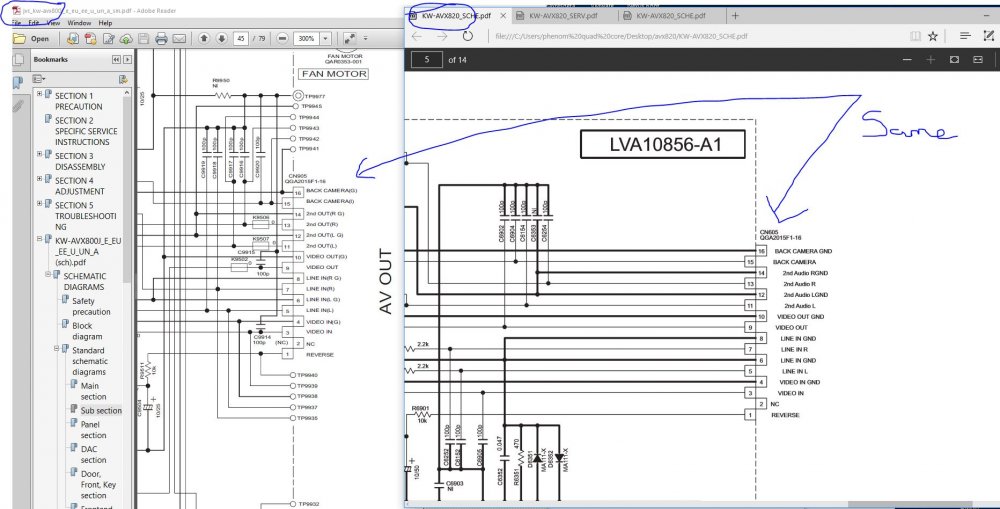Click the new bookmark icon in Bookmarks panel
Screen dimensions: 1000x509
(x=123, y=79)
